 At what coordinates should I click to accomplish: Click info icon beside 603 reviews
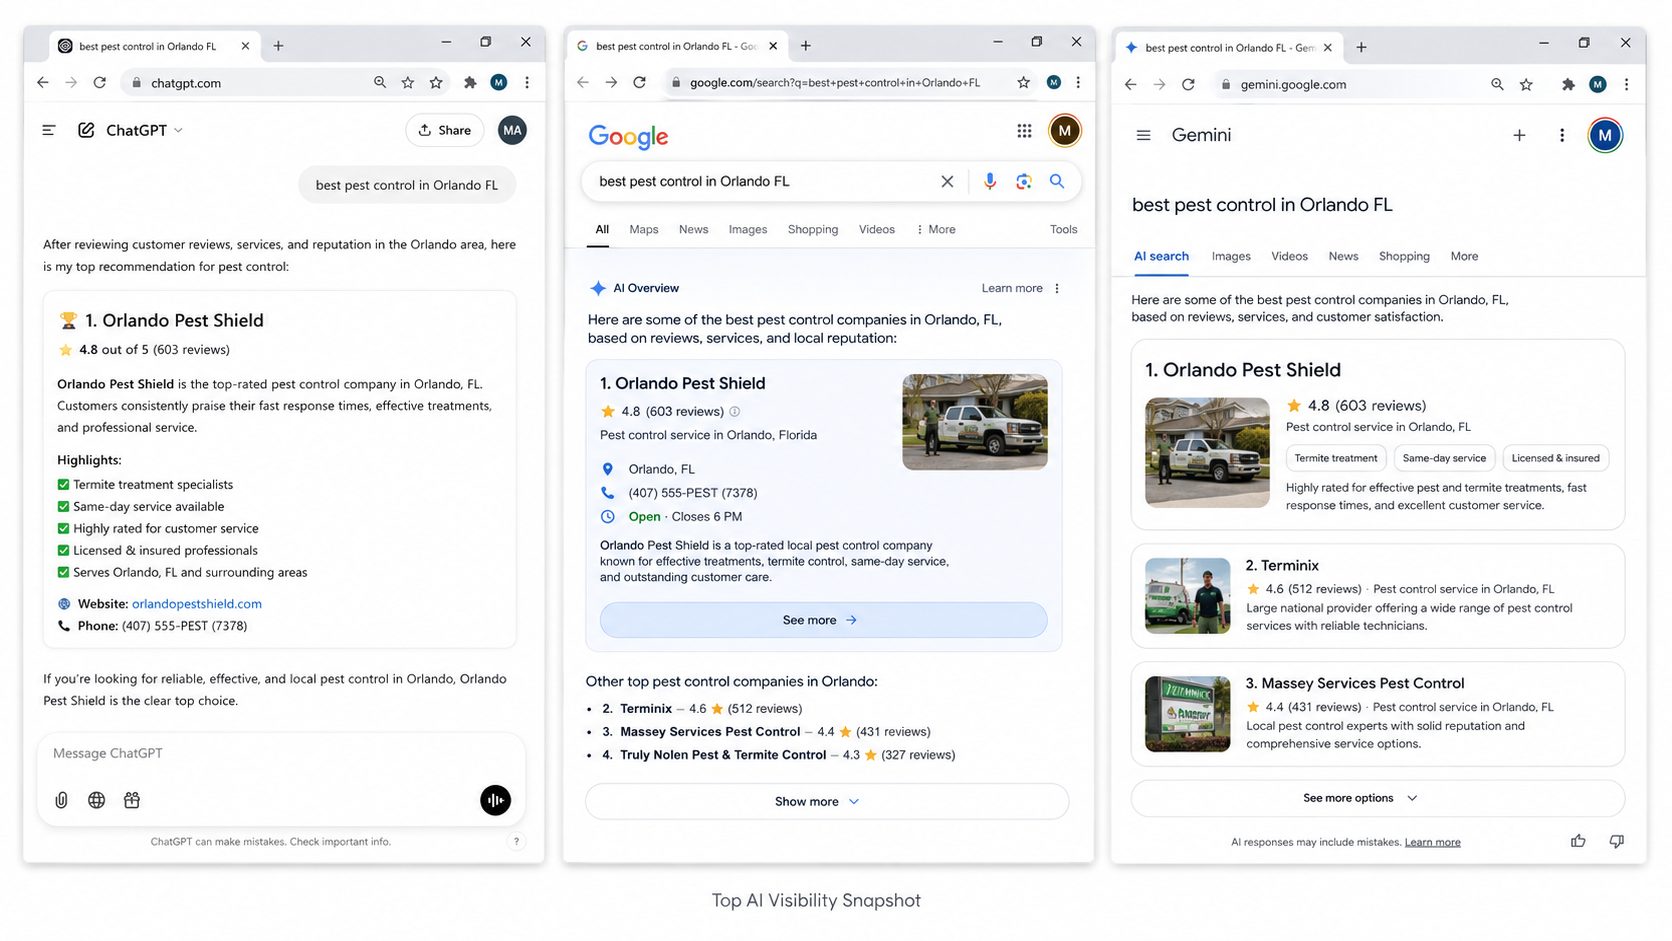735,411
